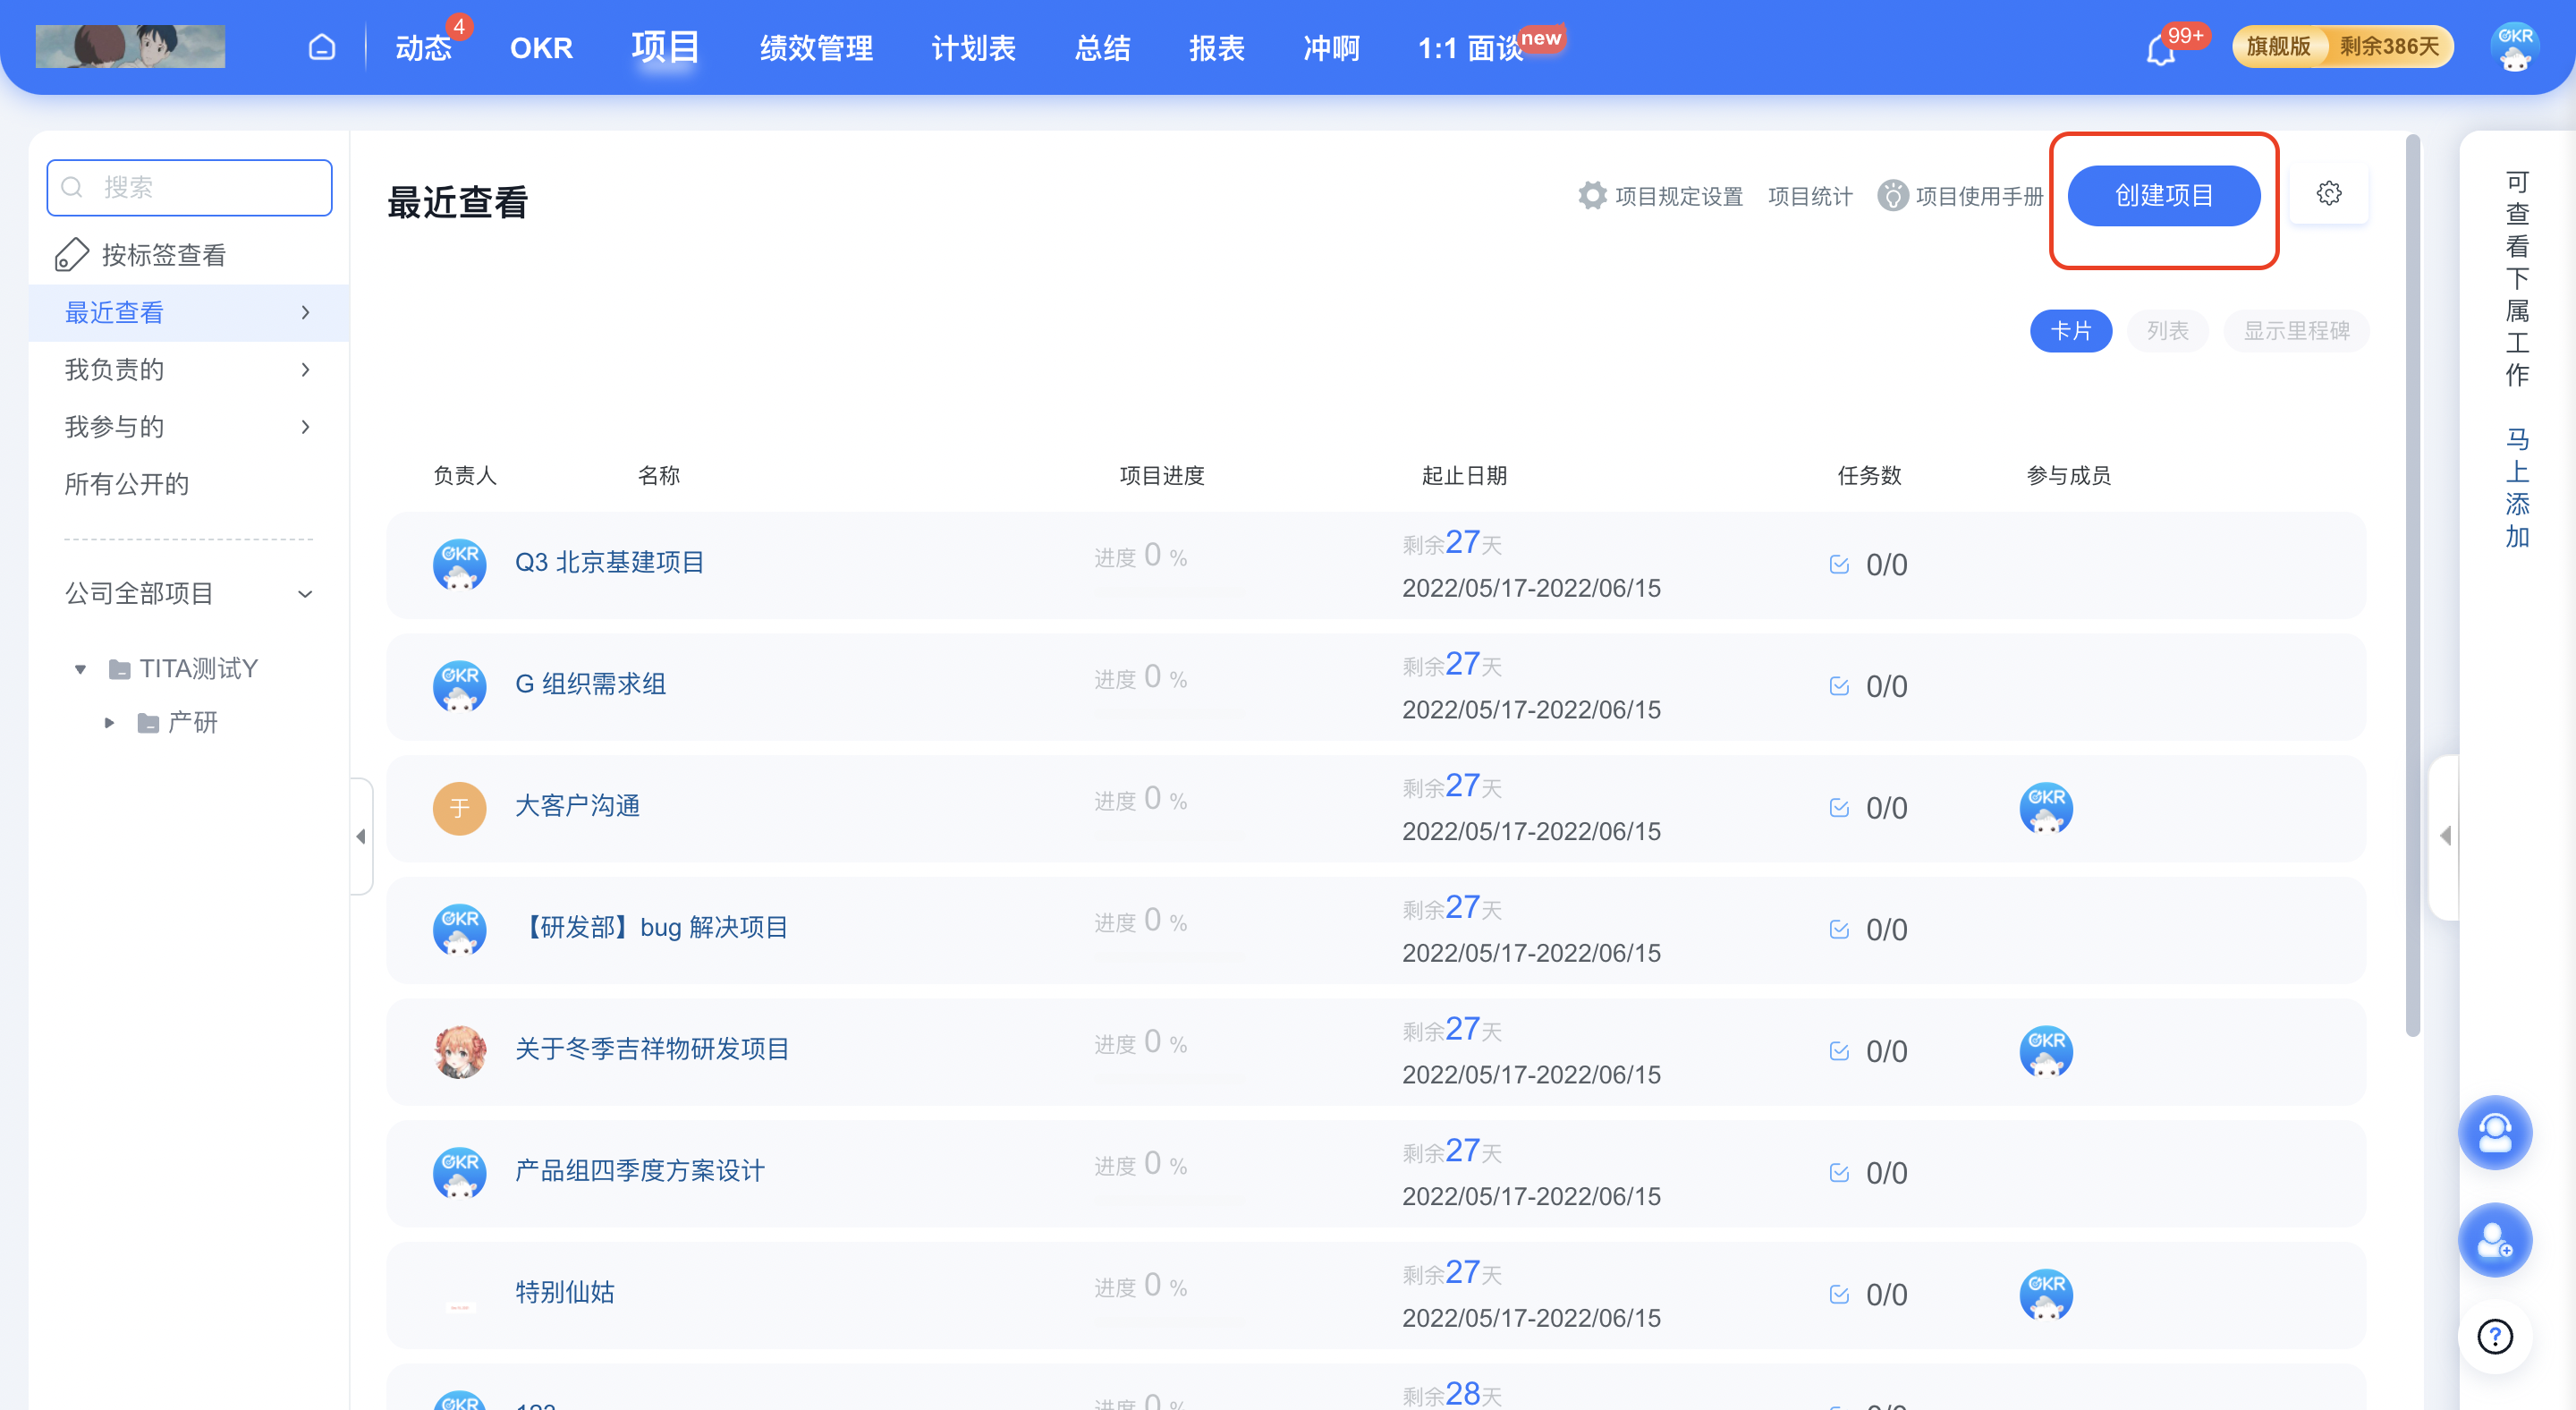Click member avatar in 关于冬季吉祥物研发项目 row
The image size is (2576, 1410).
pos(2046,1051)
